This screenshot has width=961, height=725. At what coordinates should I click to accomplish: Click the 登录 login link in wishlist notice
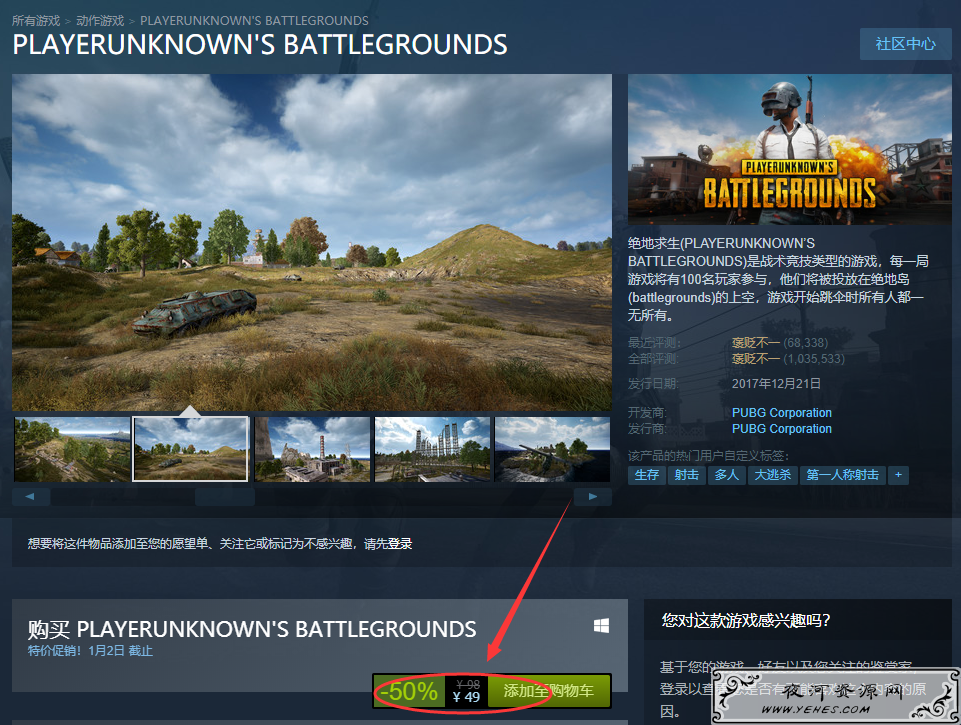point(400,544)
